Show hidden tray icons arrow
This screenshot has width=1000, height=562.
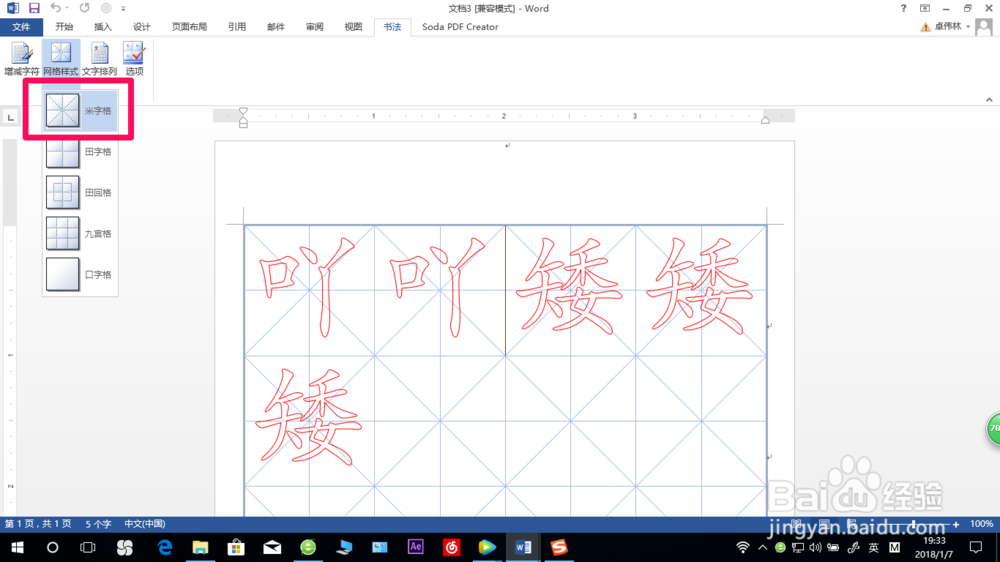pyautogui.click(x=762, y=547)
